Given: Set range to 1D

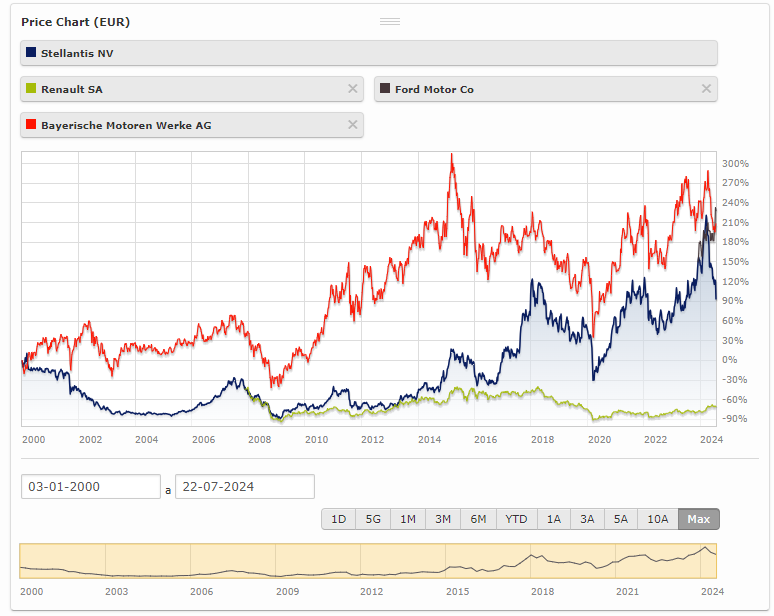Looking at the screenshot, I should [x=339, y=519].
